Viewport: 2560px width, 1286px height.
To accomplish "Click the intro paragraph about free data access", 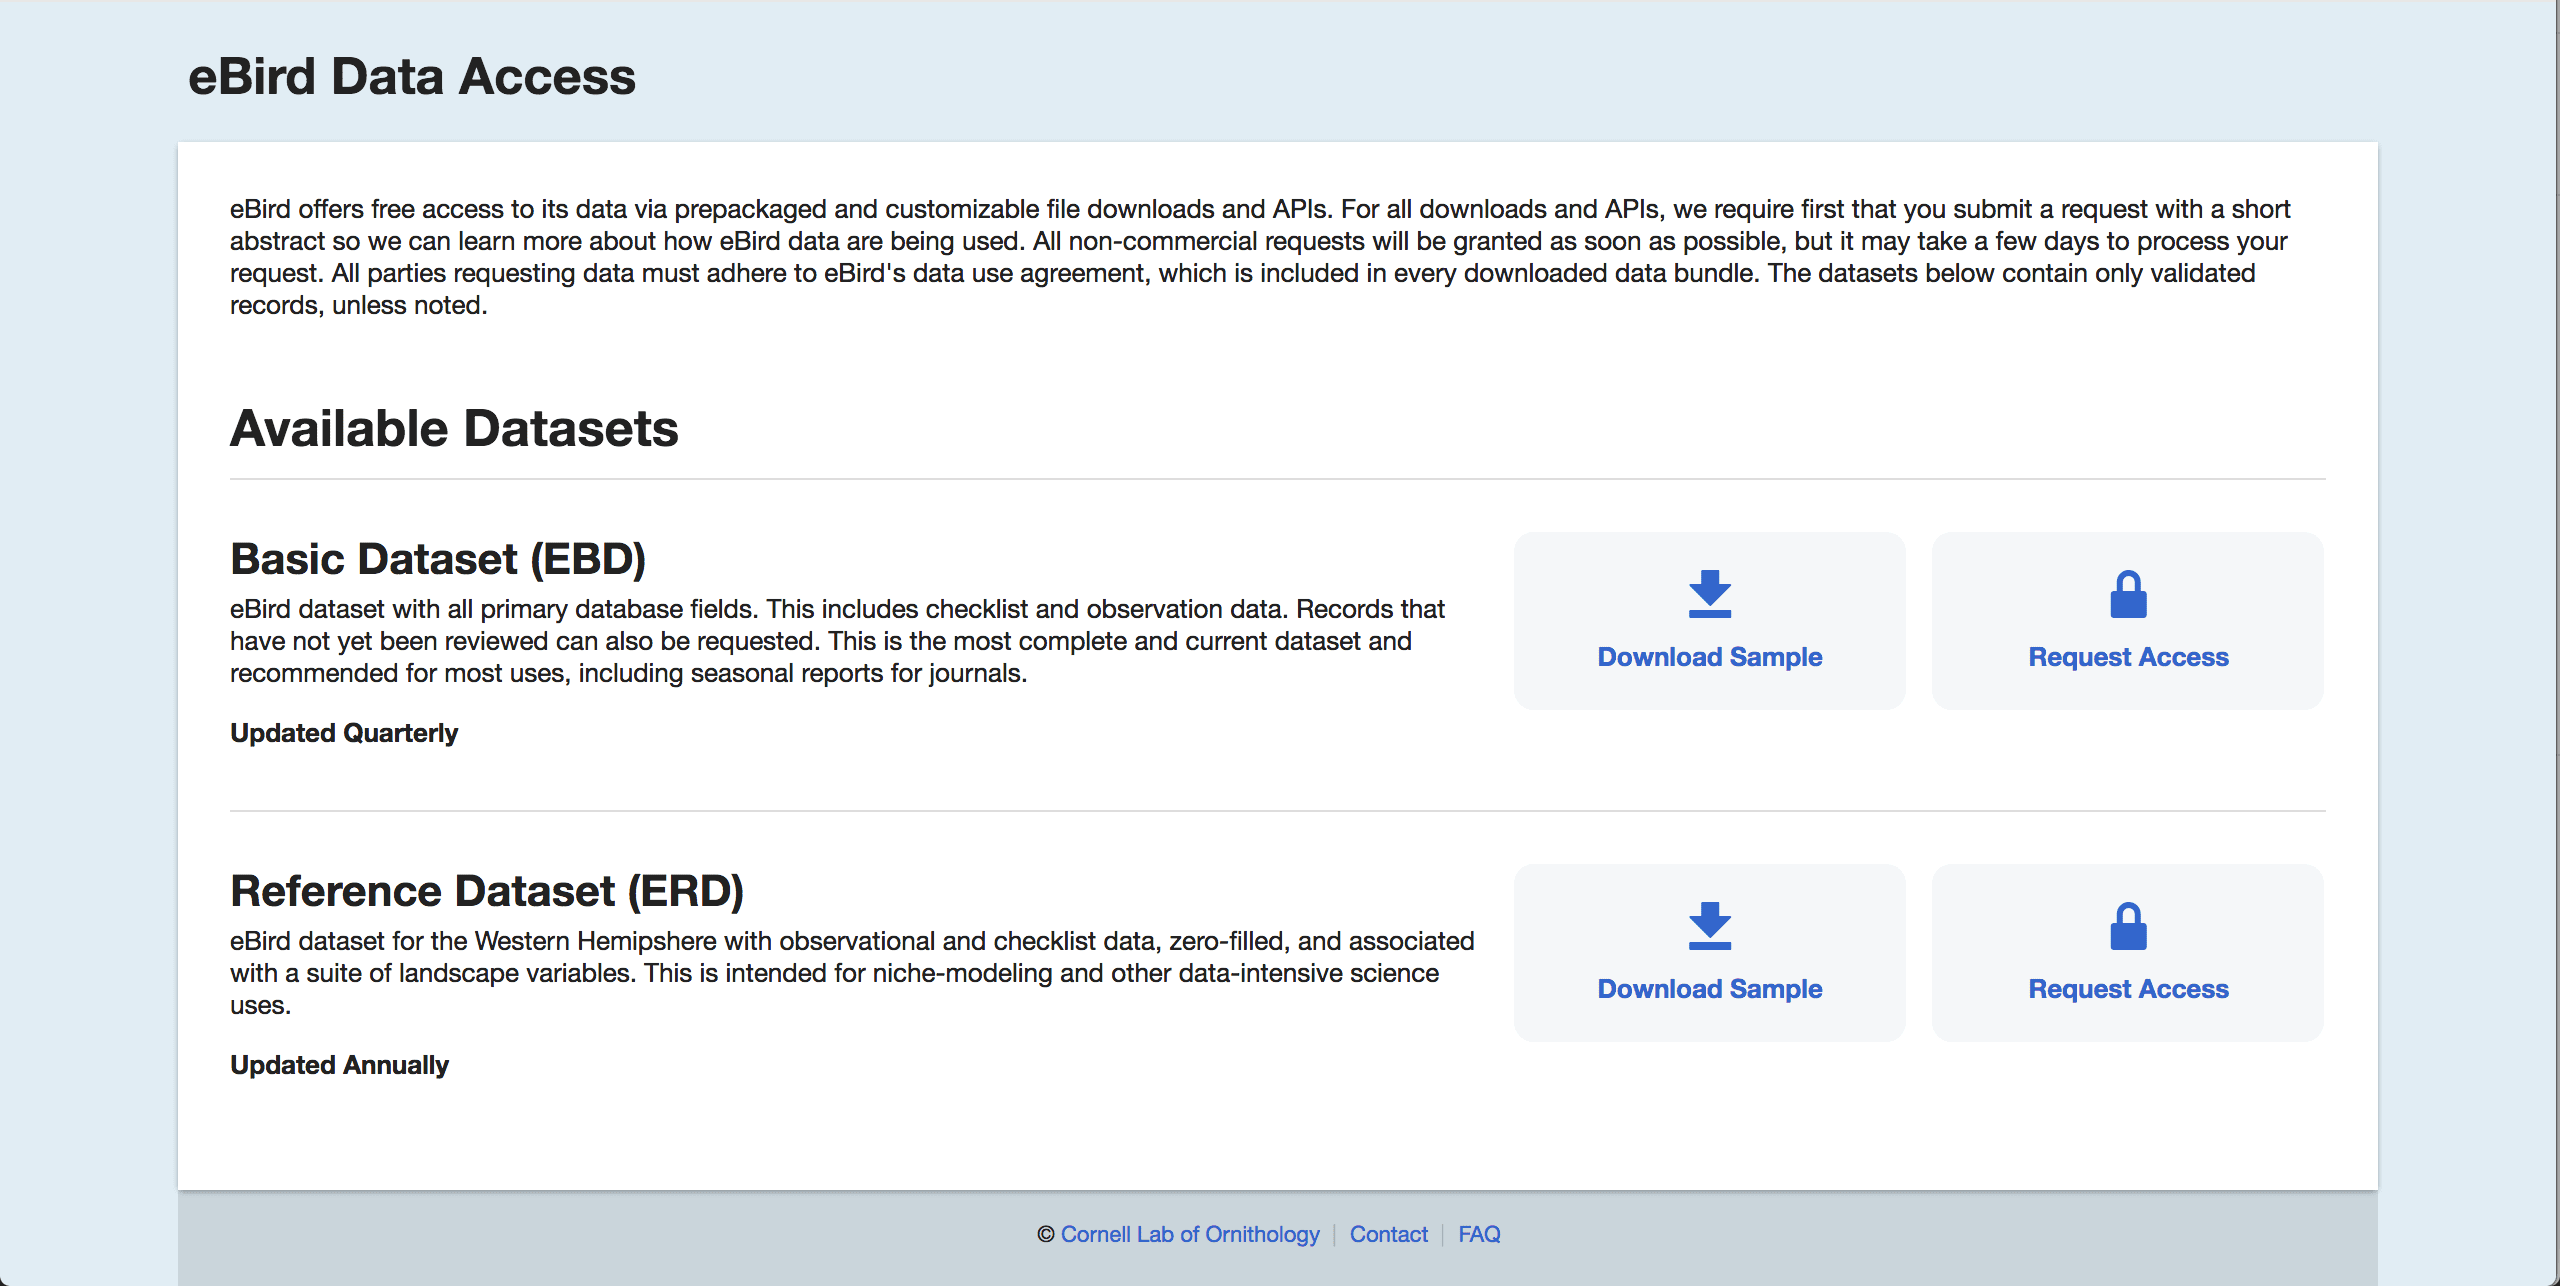I will (x=1260, y=257).
